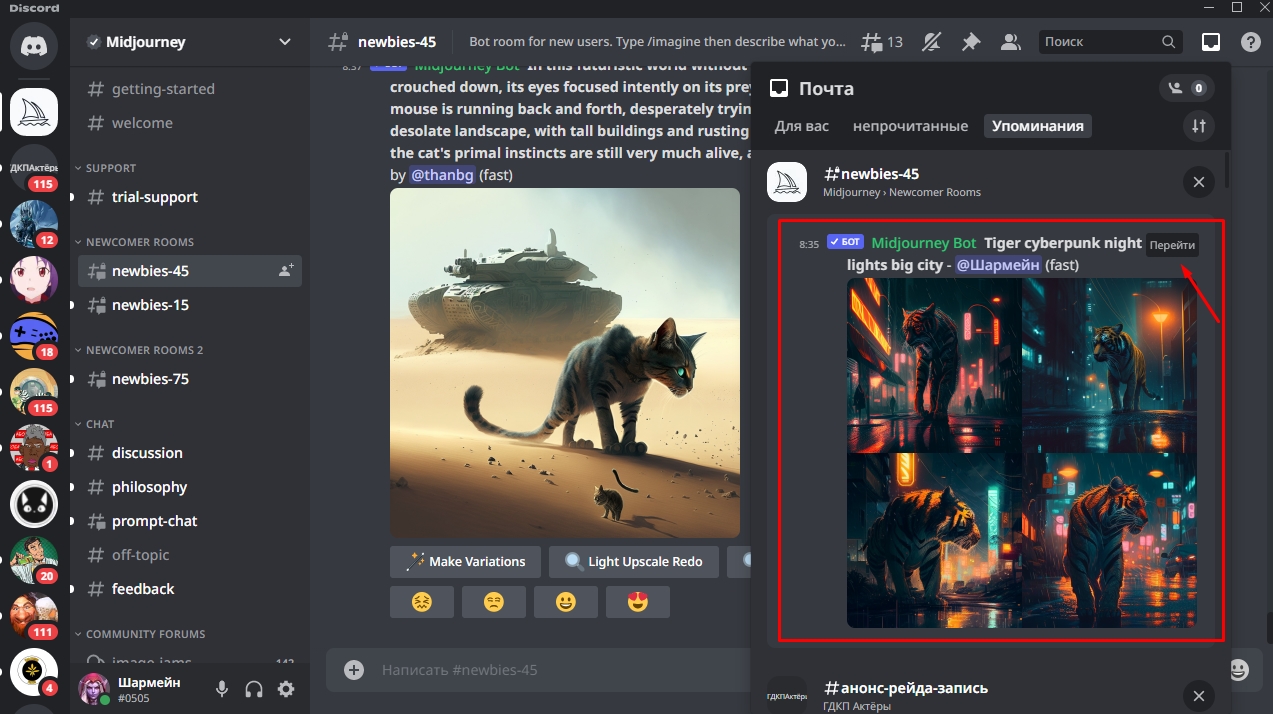Collapse the CHAT category
This screenshot has height=714, width=1273.
coord(100,424)
